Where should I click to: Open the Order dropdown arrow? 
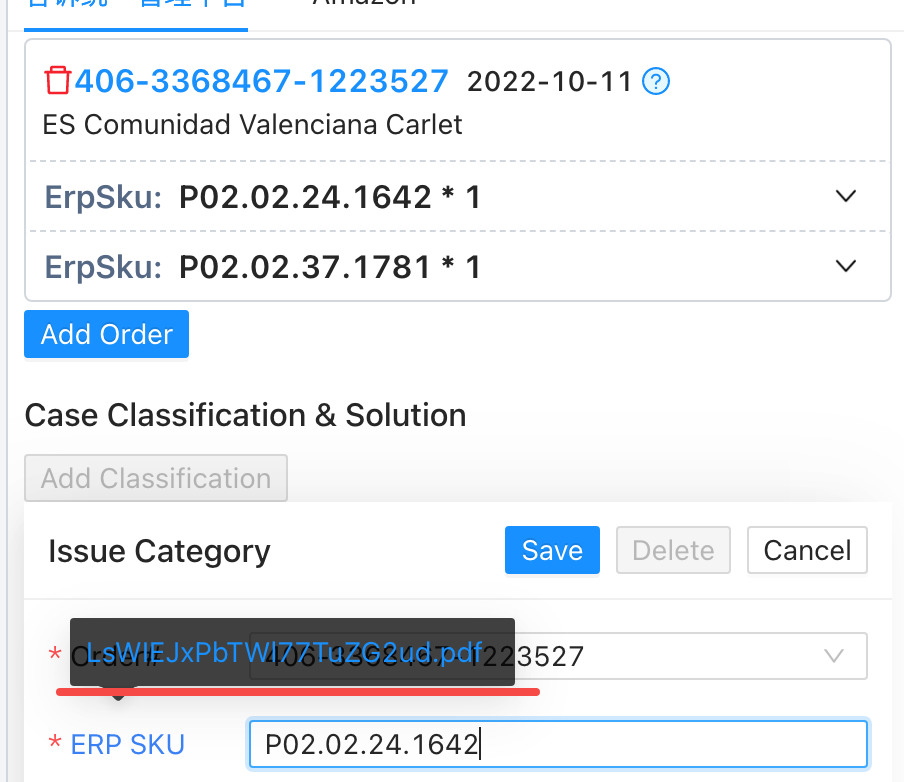pyautogui.click(x=832, y=656)
